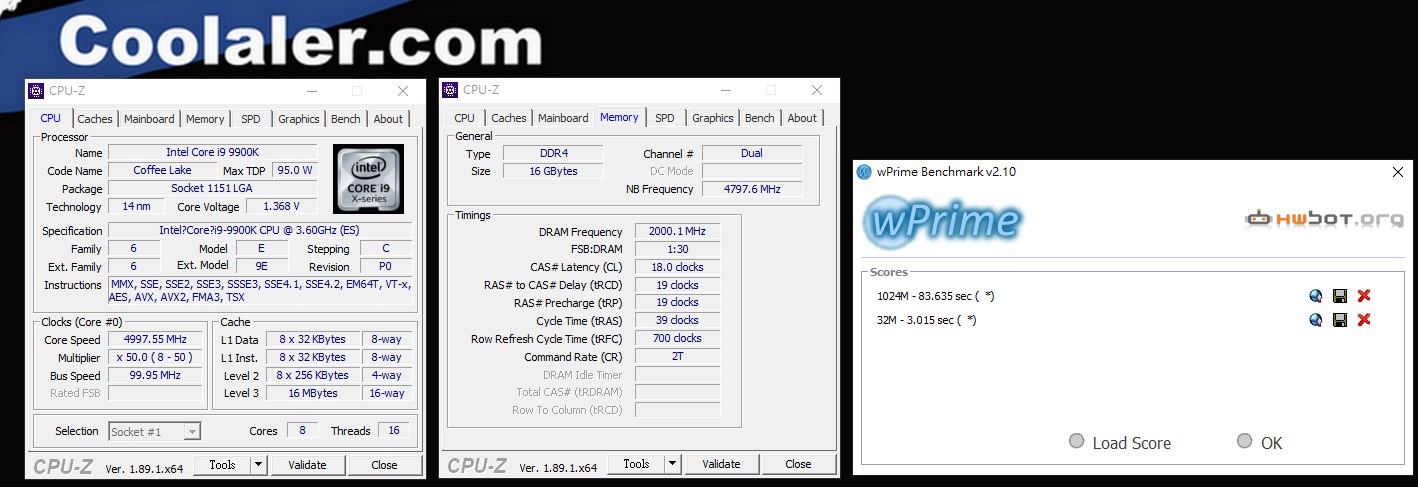Open SPD tab in the Memory CPU-Z window
This screenshot has height=487, width=1418.
click(x=665, y=118)
